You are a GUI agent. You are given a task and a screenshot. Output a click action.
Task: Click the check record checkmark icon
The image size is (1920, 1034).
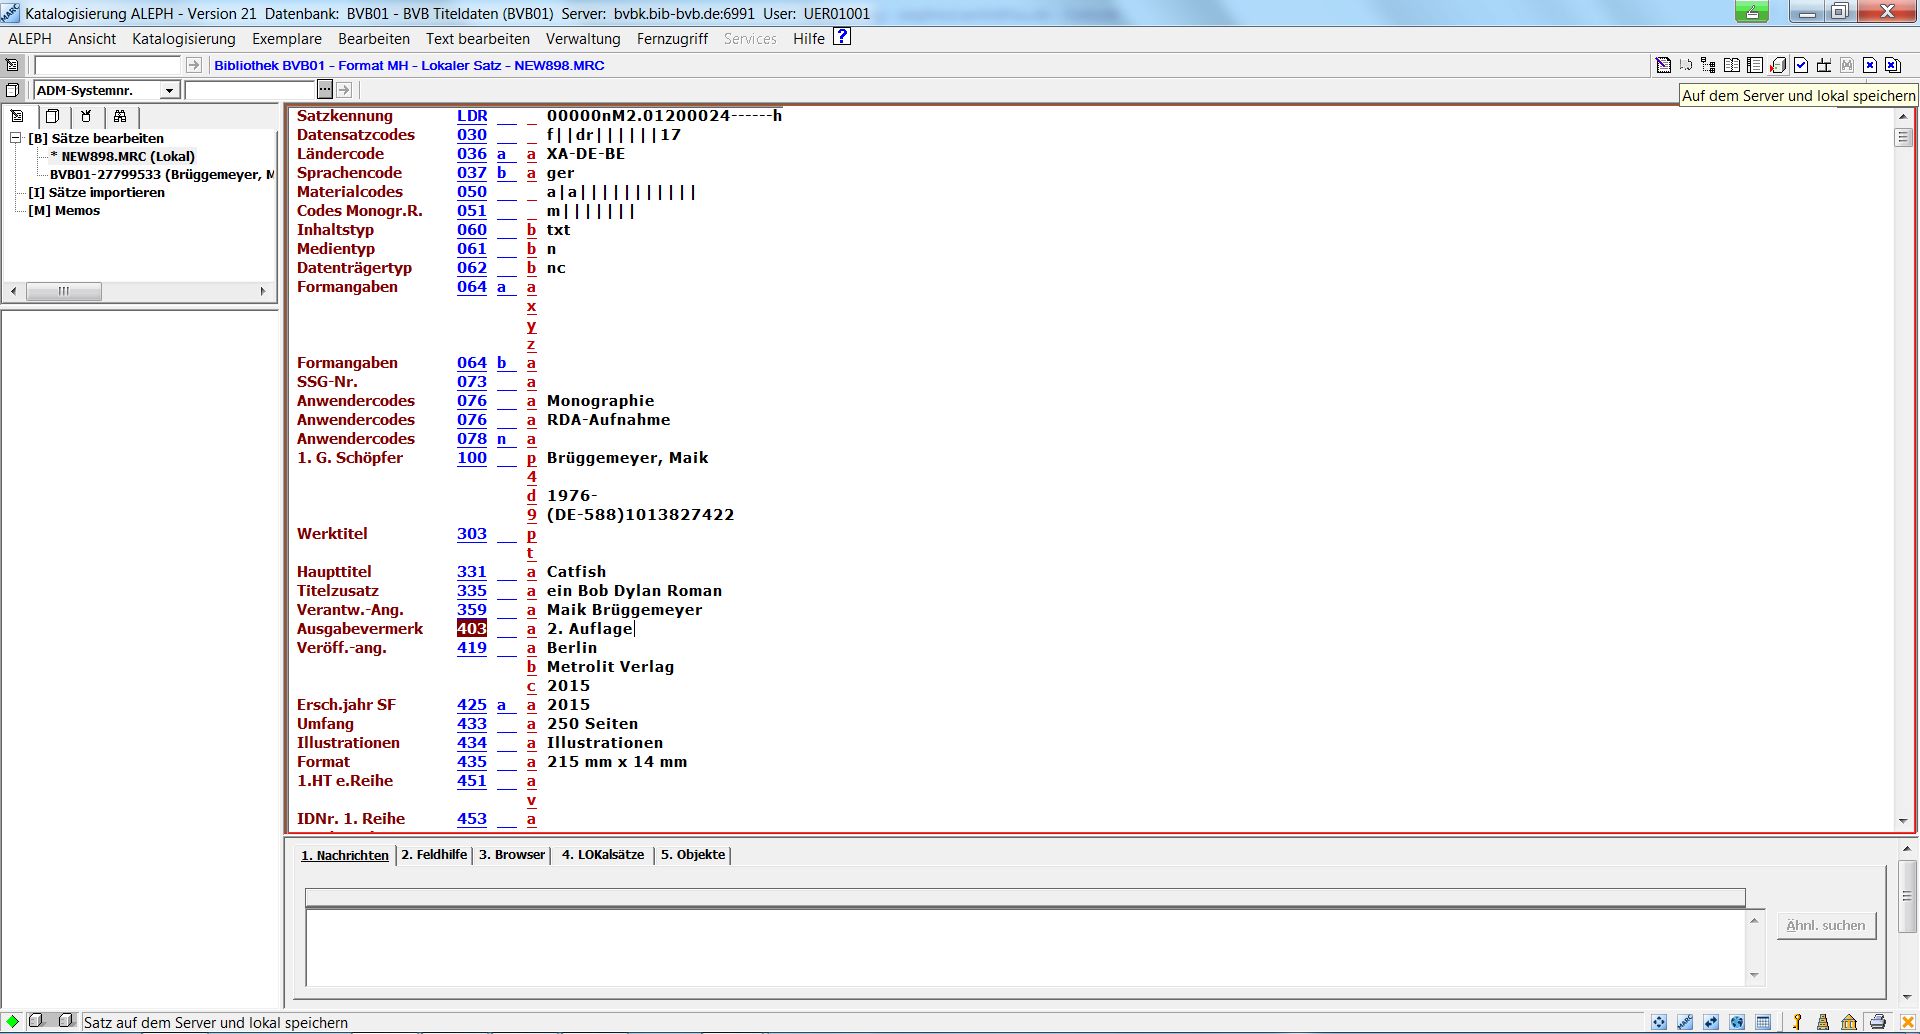click(x=1801, y=66)
